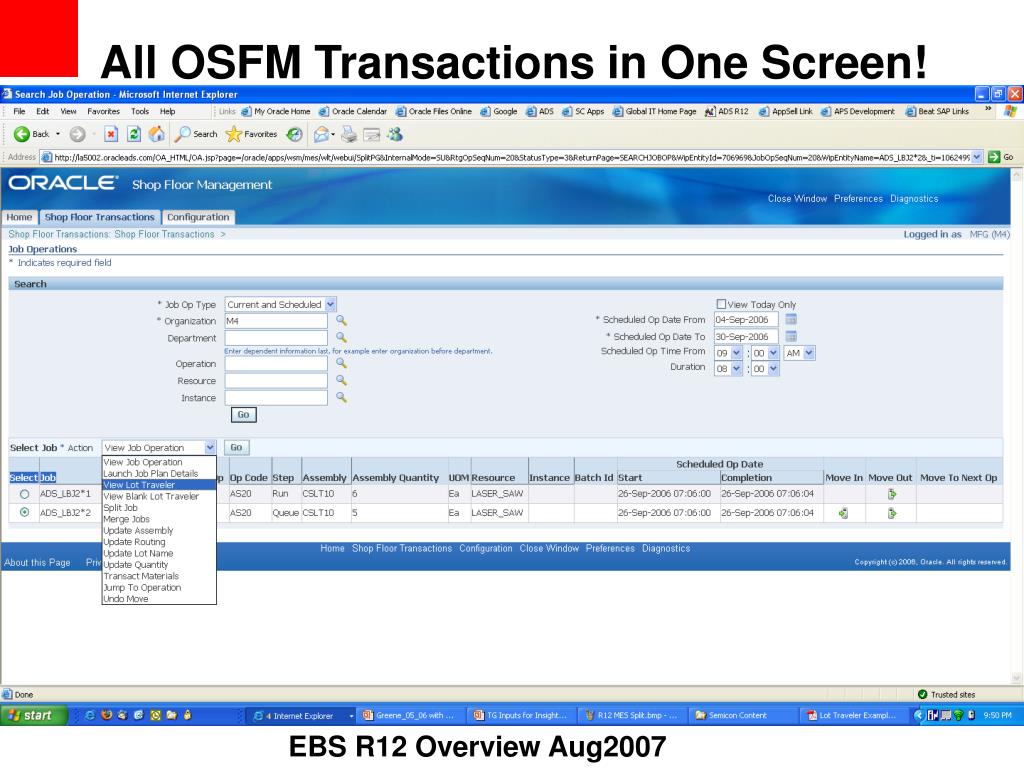Click the Windows start button
This screenshot has height=768, width=1024.
tap(34, 715)
